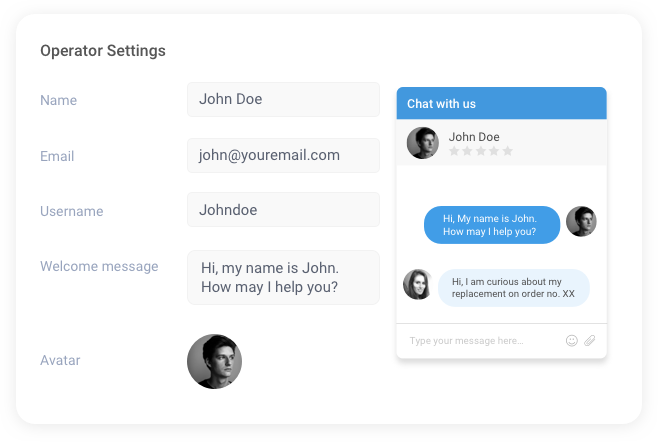
Task: Click the third rating star under John Doe
Action: [481, 151]
